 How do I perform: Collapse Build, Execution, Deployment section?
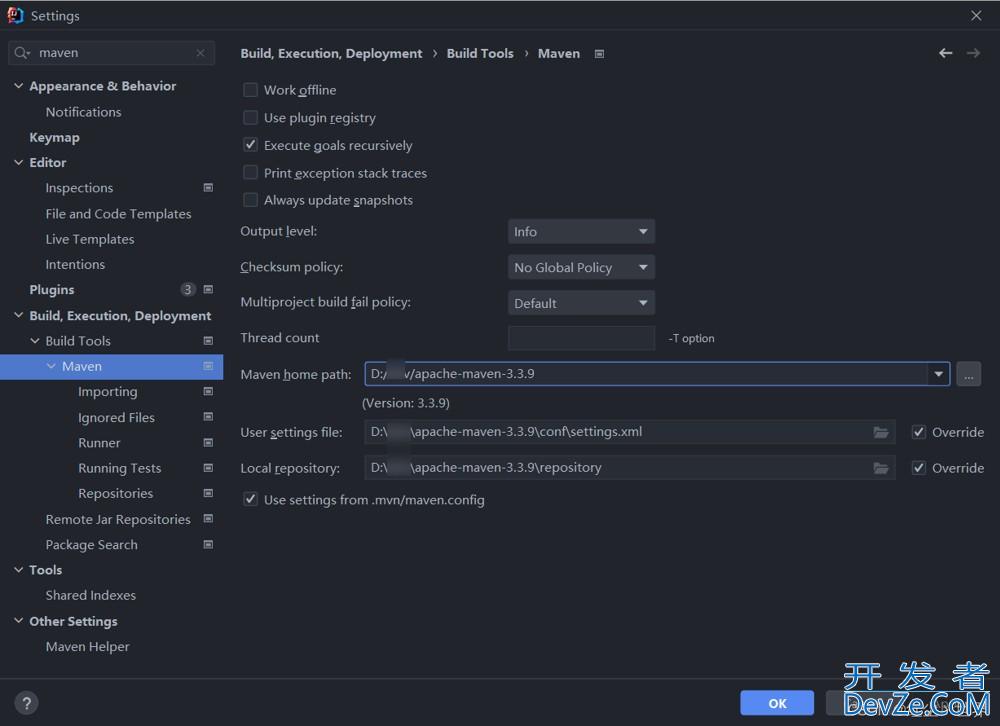[18, 315]
